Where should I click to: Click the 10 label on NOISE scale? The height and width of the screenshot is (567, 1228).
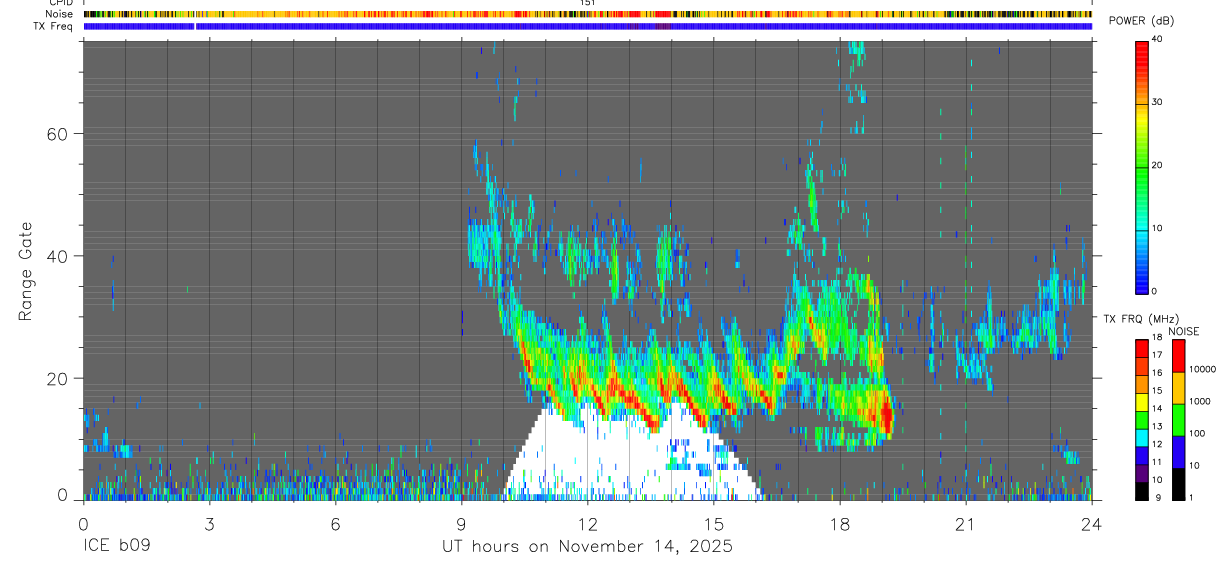[x=1194, y=465]
